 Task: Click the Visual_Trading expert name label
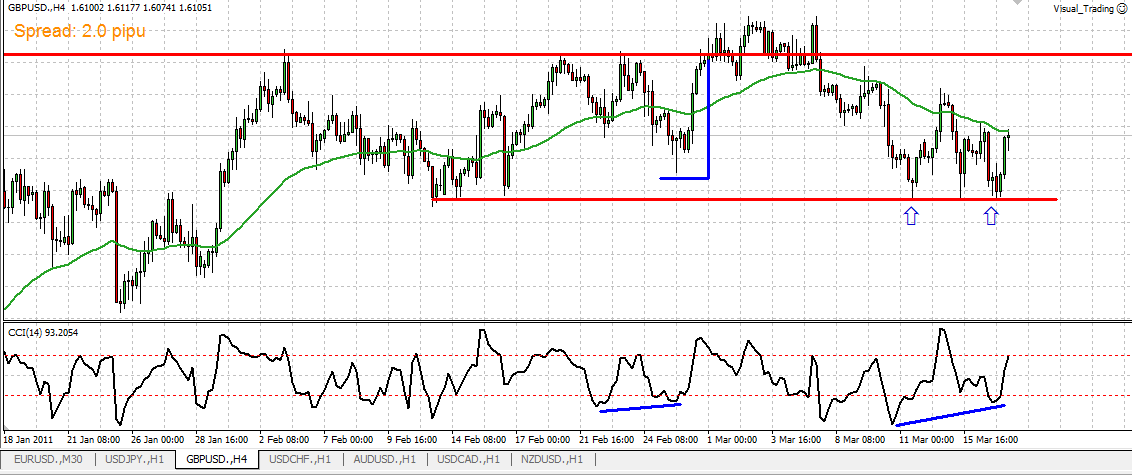pos(1084,9)
